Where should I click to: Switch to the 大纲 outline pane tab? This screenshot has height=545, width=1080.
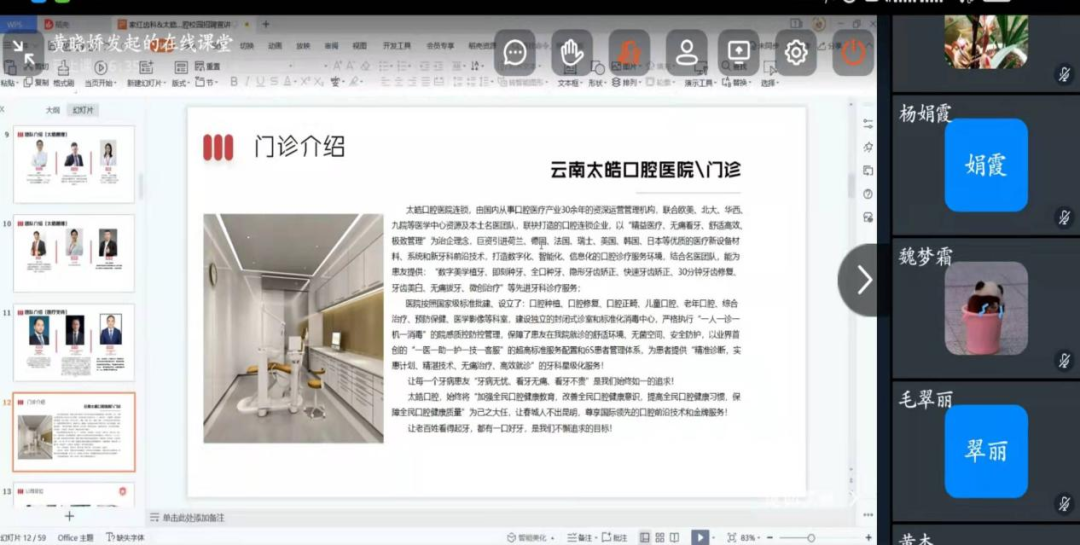coord(52,110)
